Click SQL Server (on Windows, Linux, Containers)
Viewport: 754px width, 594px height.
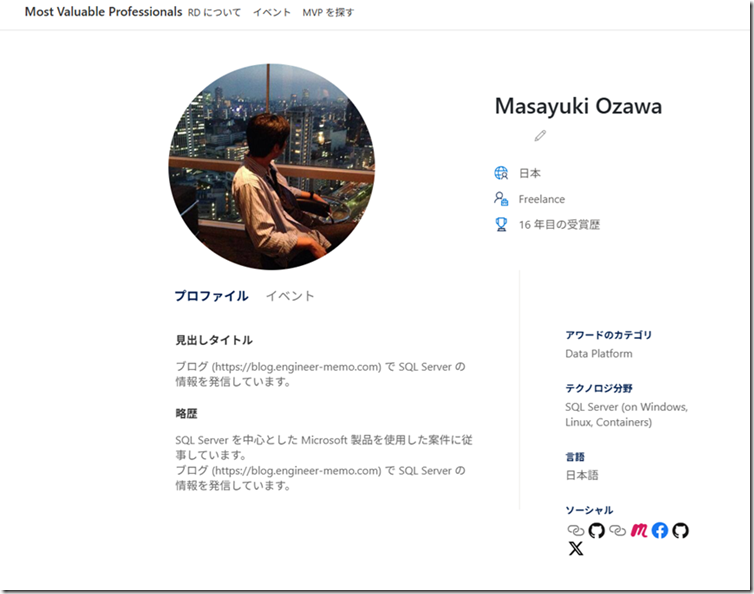click(627, 415)
